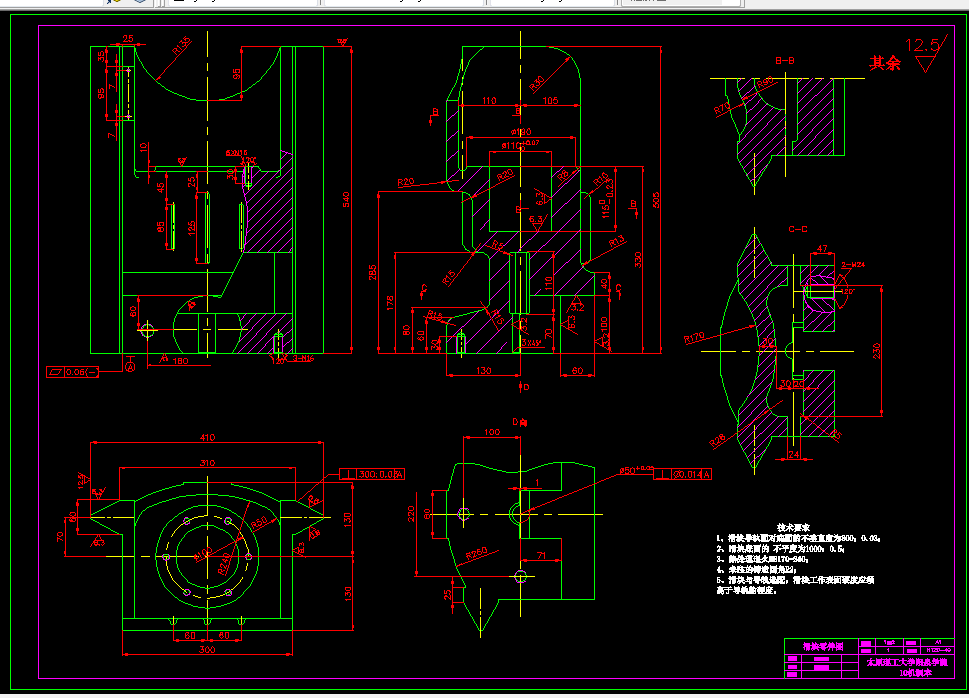The width and height of the screenshot is (969, 698).
Task: Select technical requirement line 2 text
Action: pos(781,548)
